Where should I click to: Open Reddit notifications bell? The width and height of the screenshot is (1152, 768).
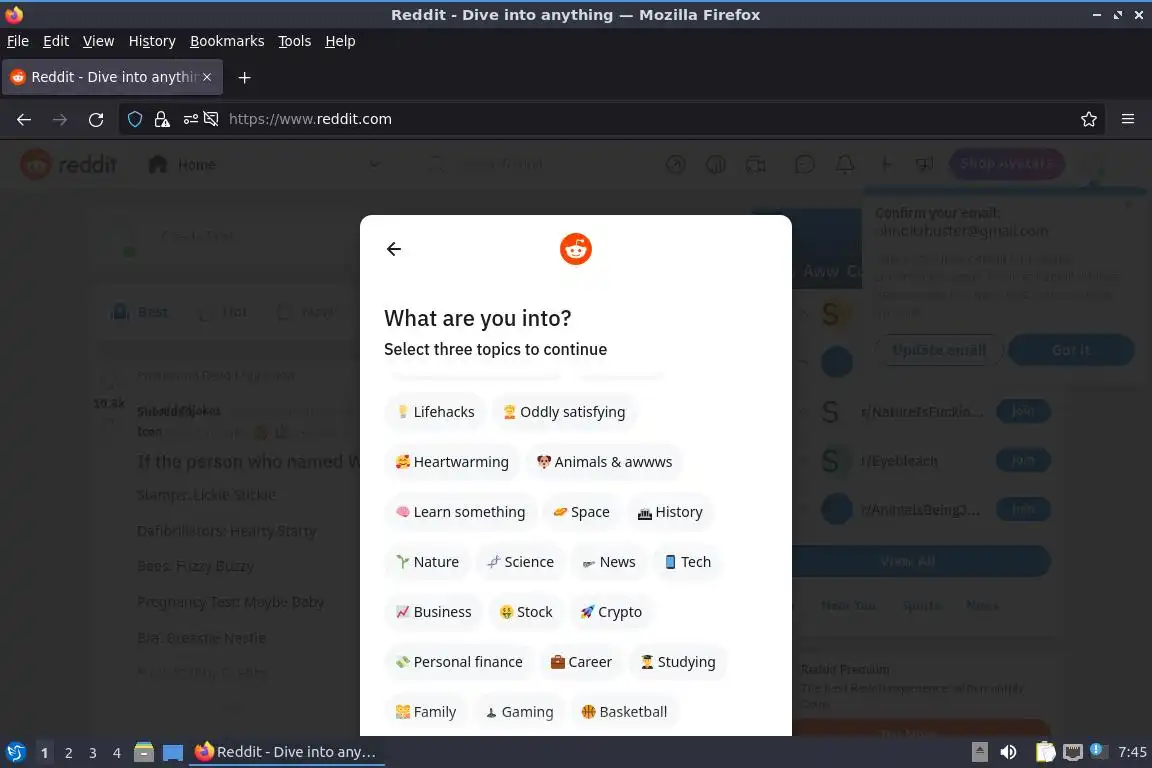point(845,165)
